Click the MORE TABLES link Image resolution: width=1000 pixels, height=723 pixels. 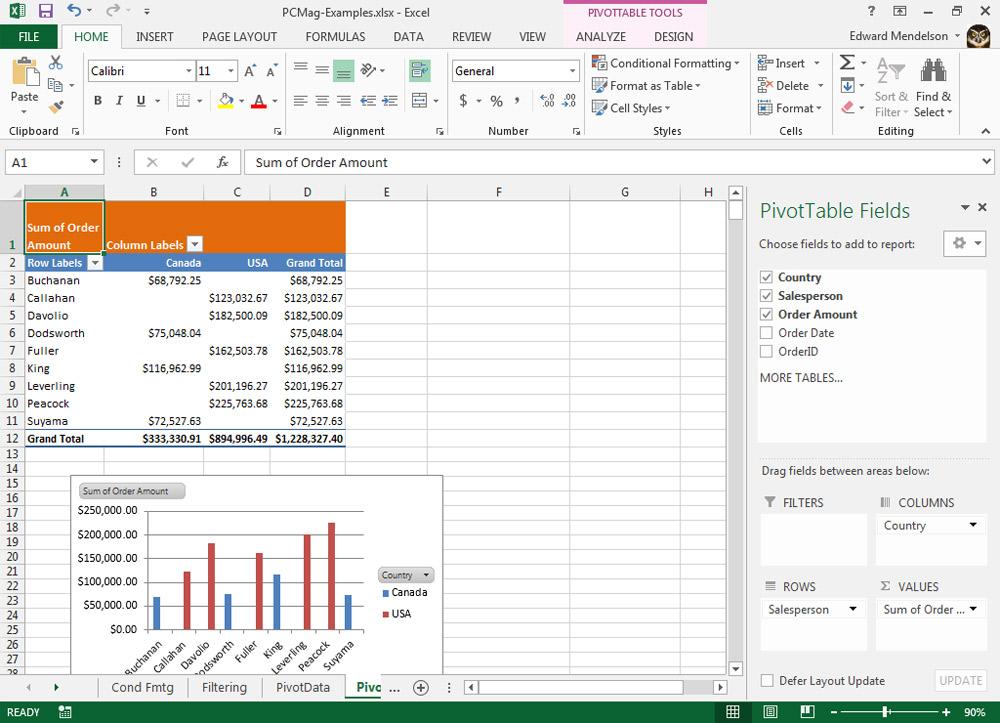tap(800, 378)
